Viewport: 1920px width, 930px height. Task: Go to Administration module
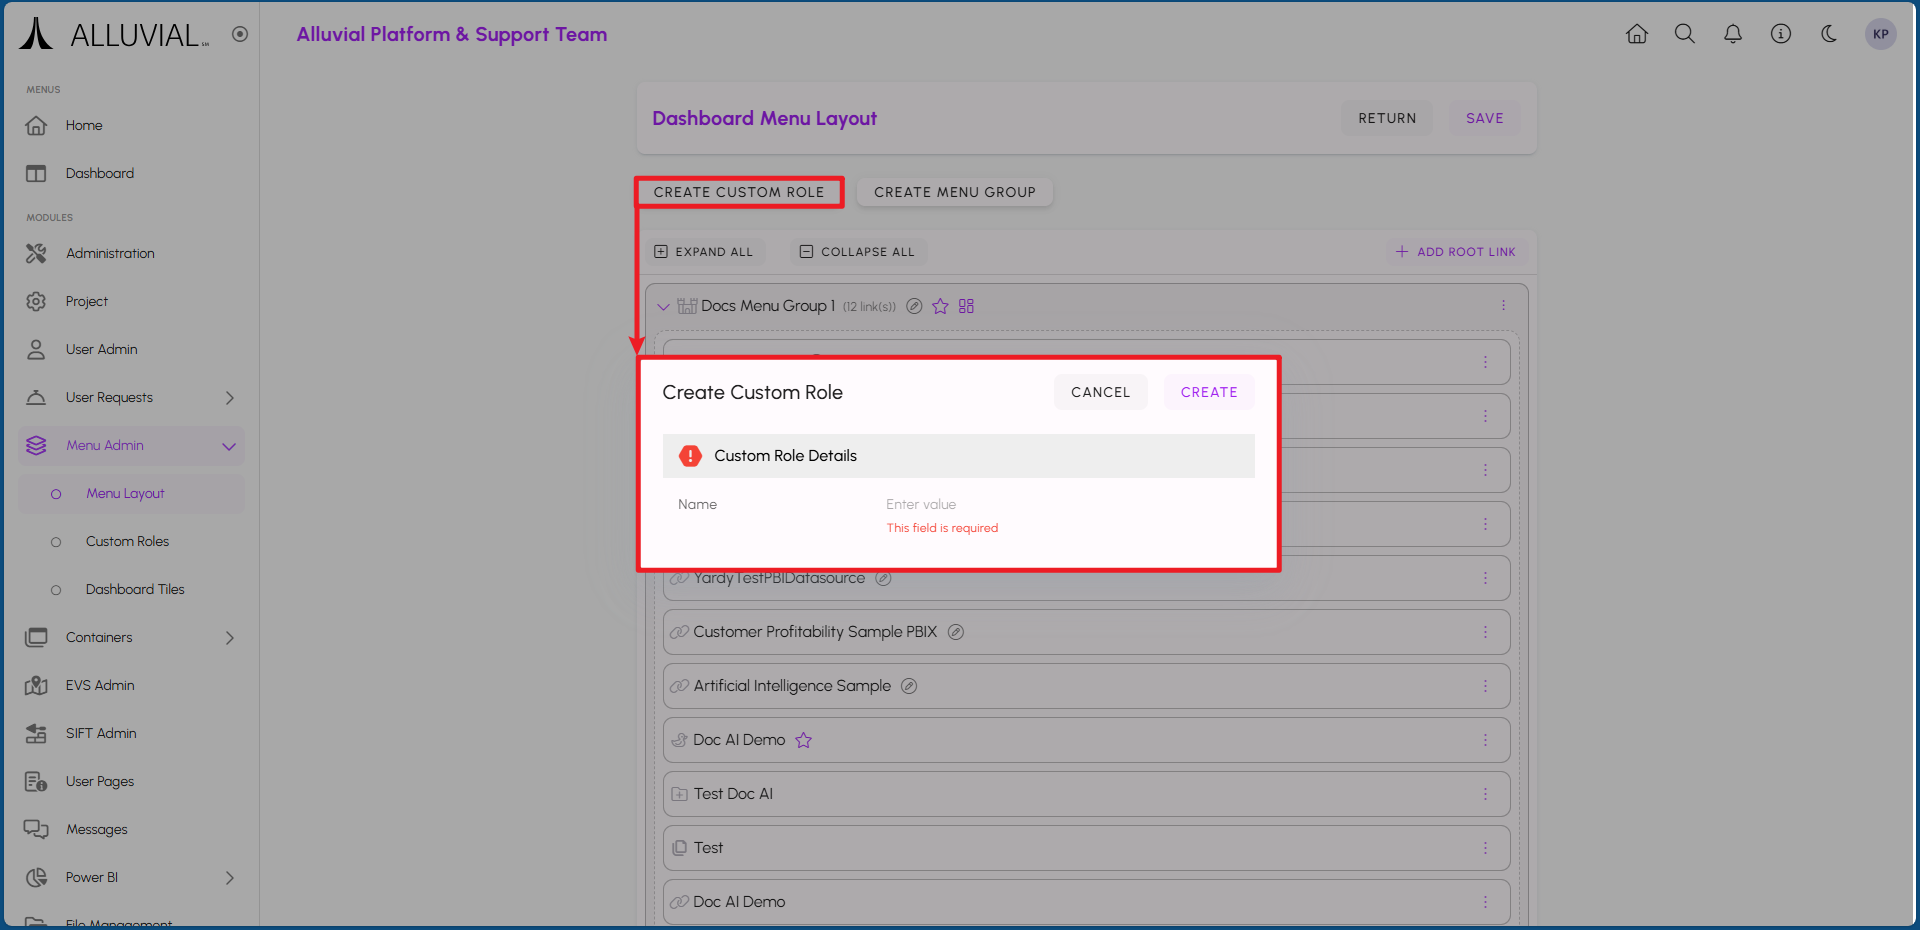pos(110,254)
